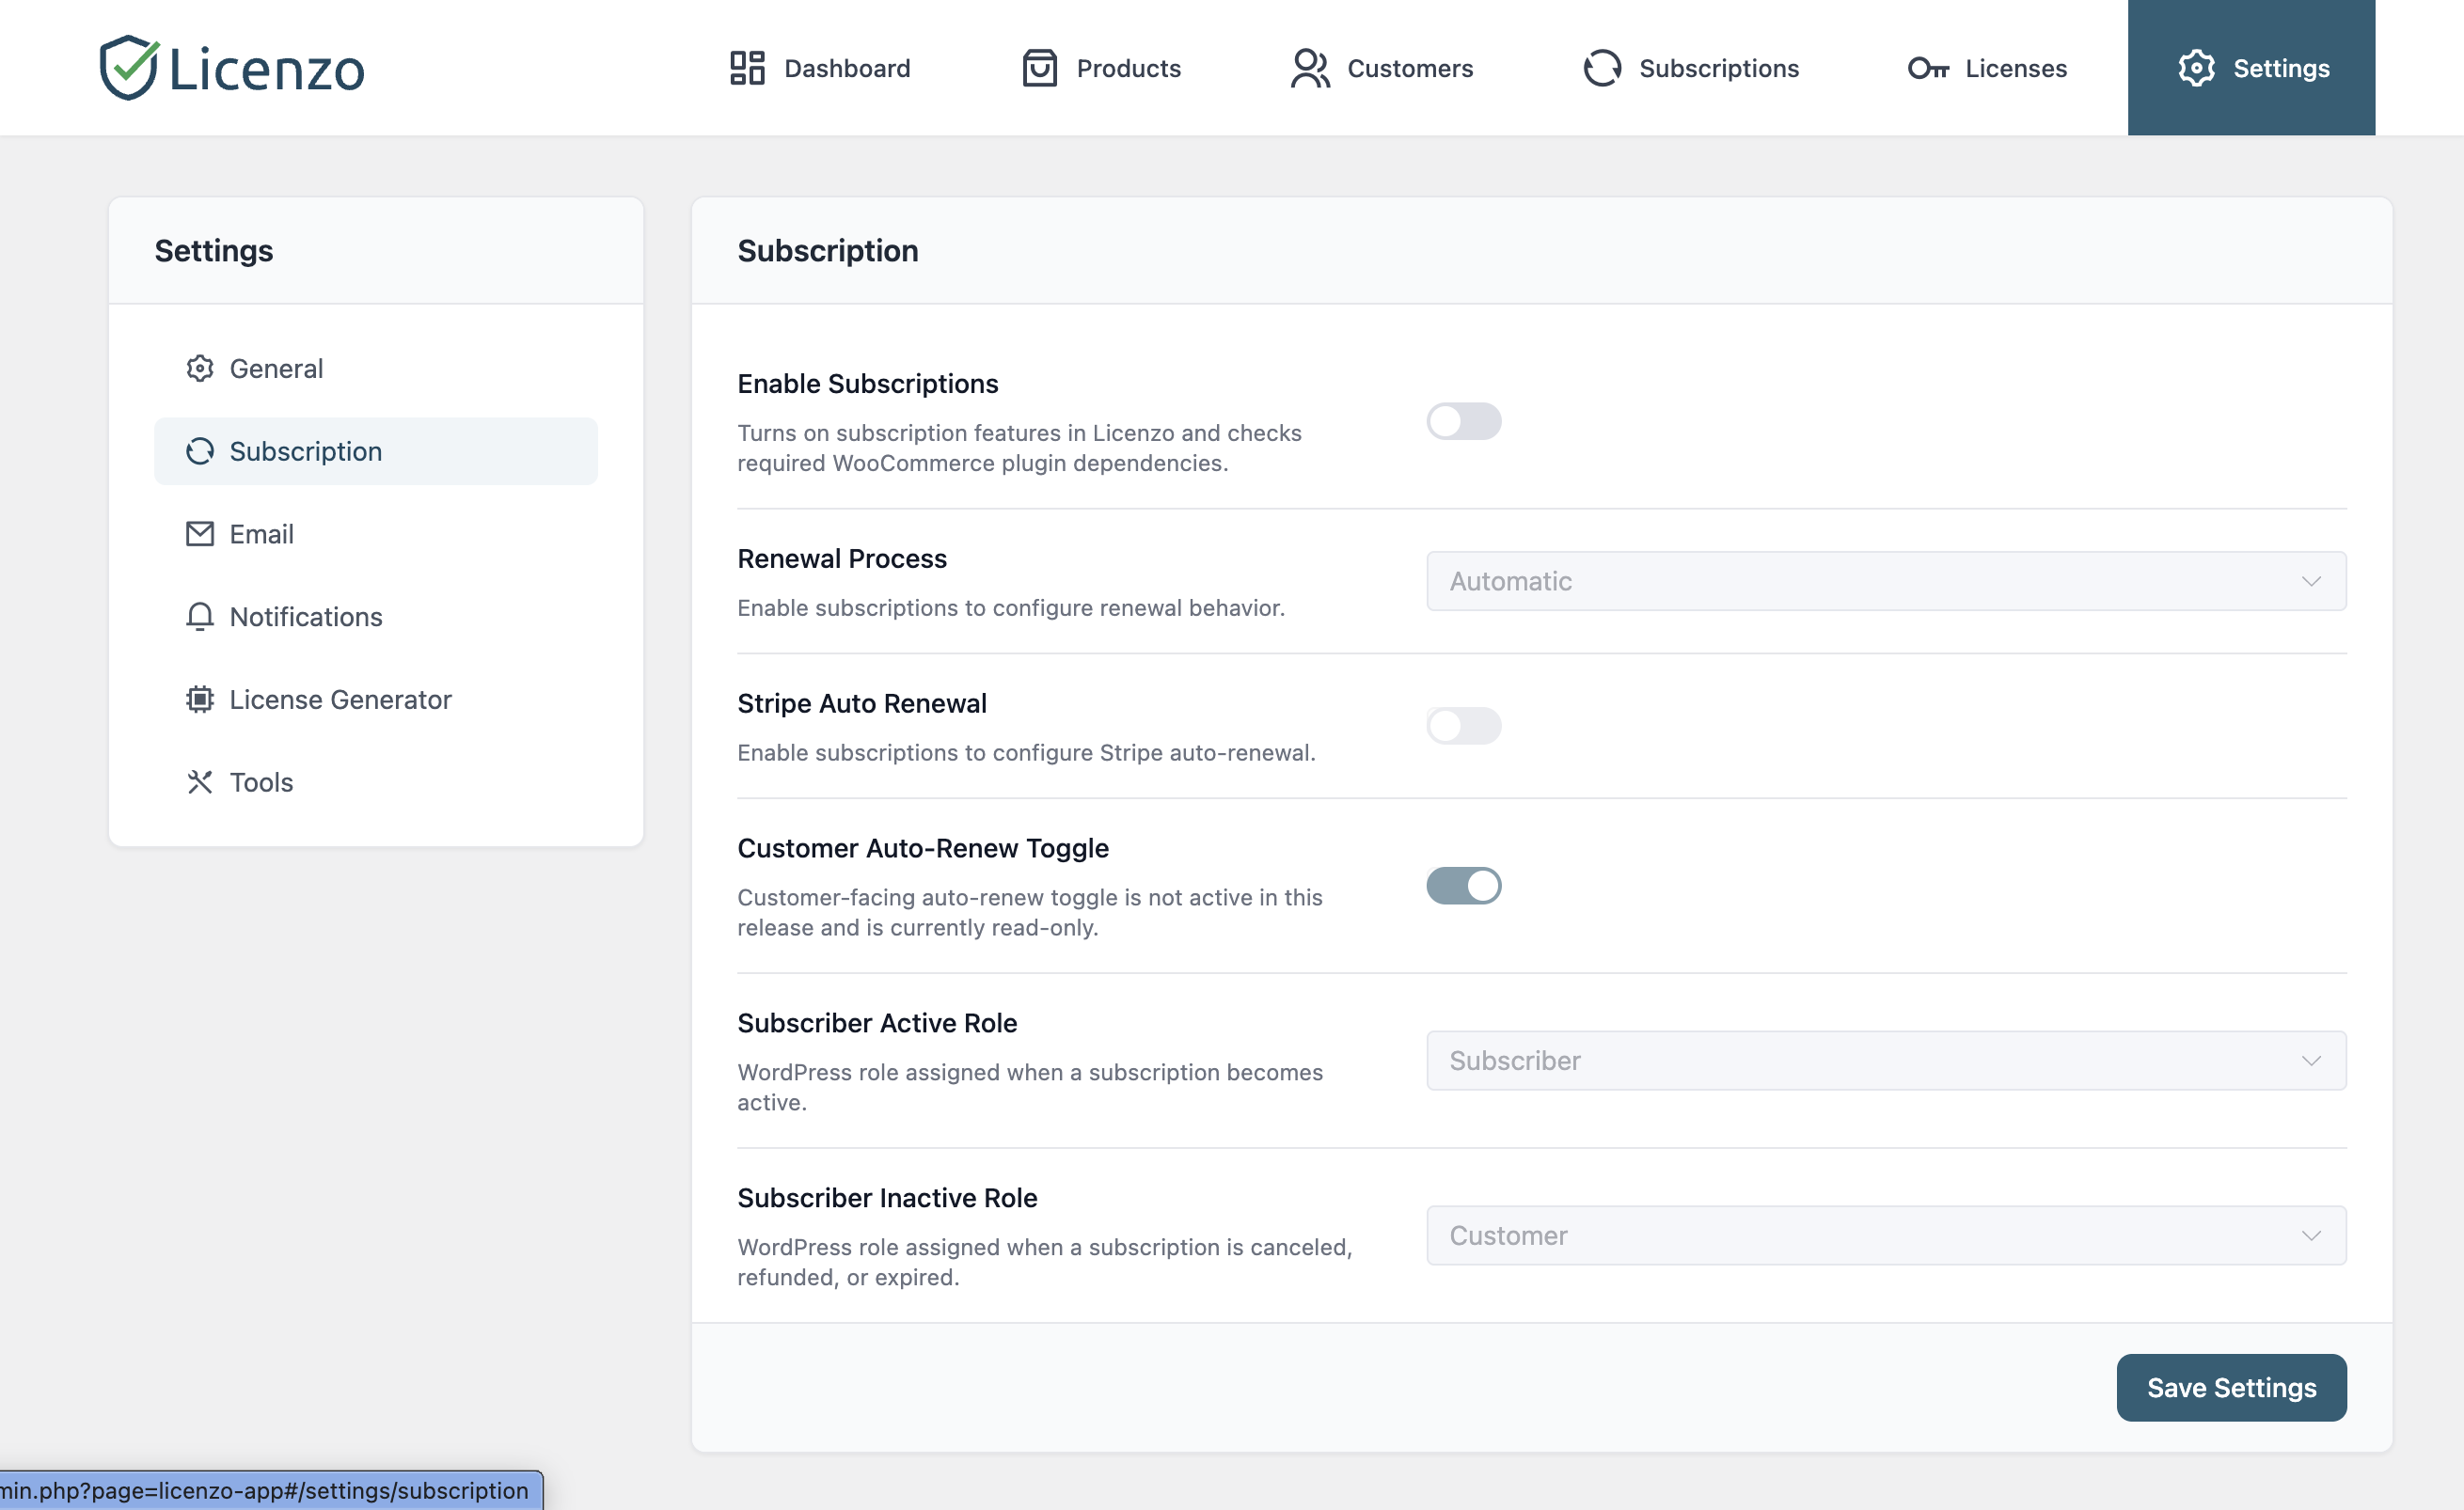Open the Renewal Process dropdown
The height and width of the screenshot is (1510, 2464).
1884,581
